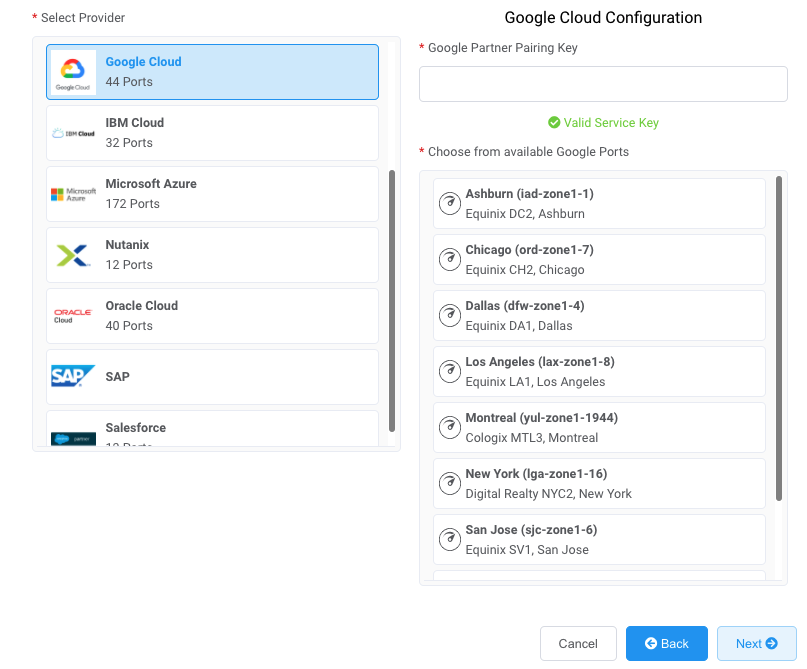Click the provider list scrollbar

[392, 301]
